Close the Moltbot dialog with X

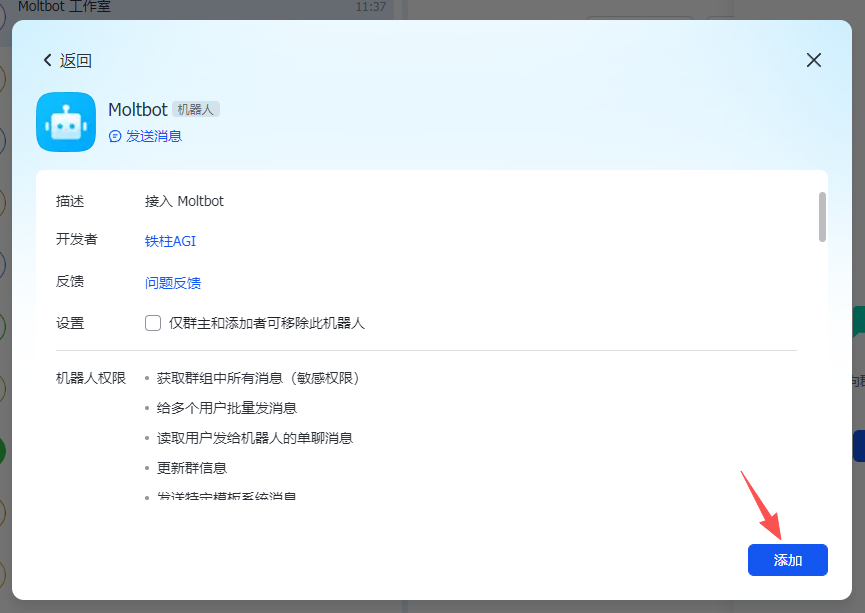point(814,60)
